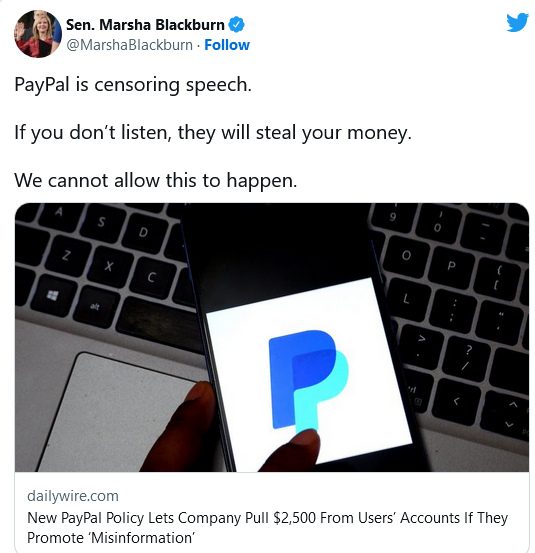Open the dailywire.com domain link
The width and height of the screenshot is (535, 553).
pyautogui.click(x=73, y=496)
